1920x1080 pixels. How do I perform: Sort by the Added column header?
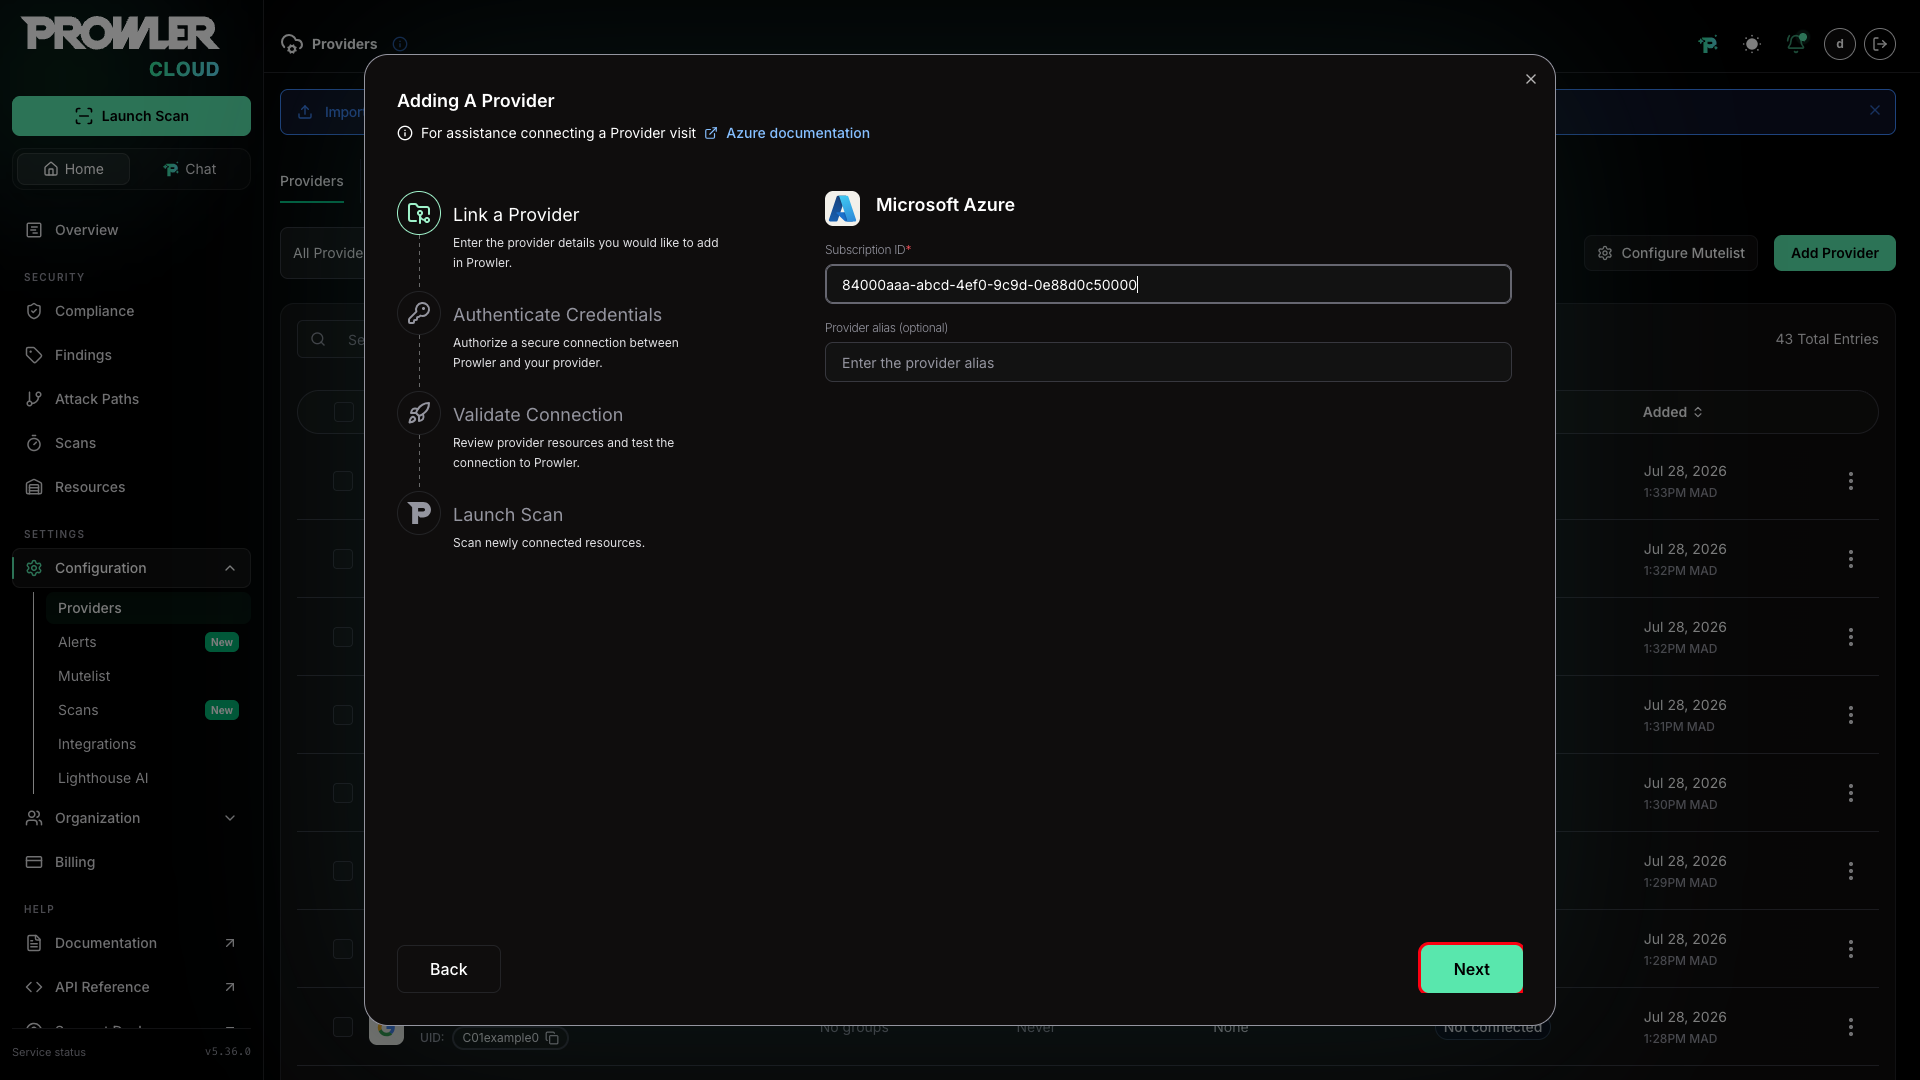(1672, 412)
